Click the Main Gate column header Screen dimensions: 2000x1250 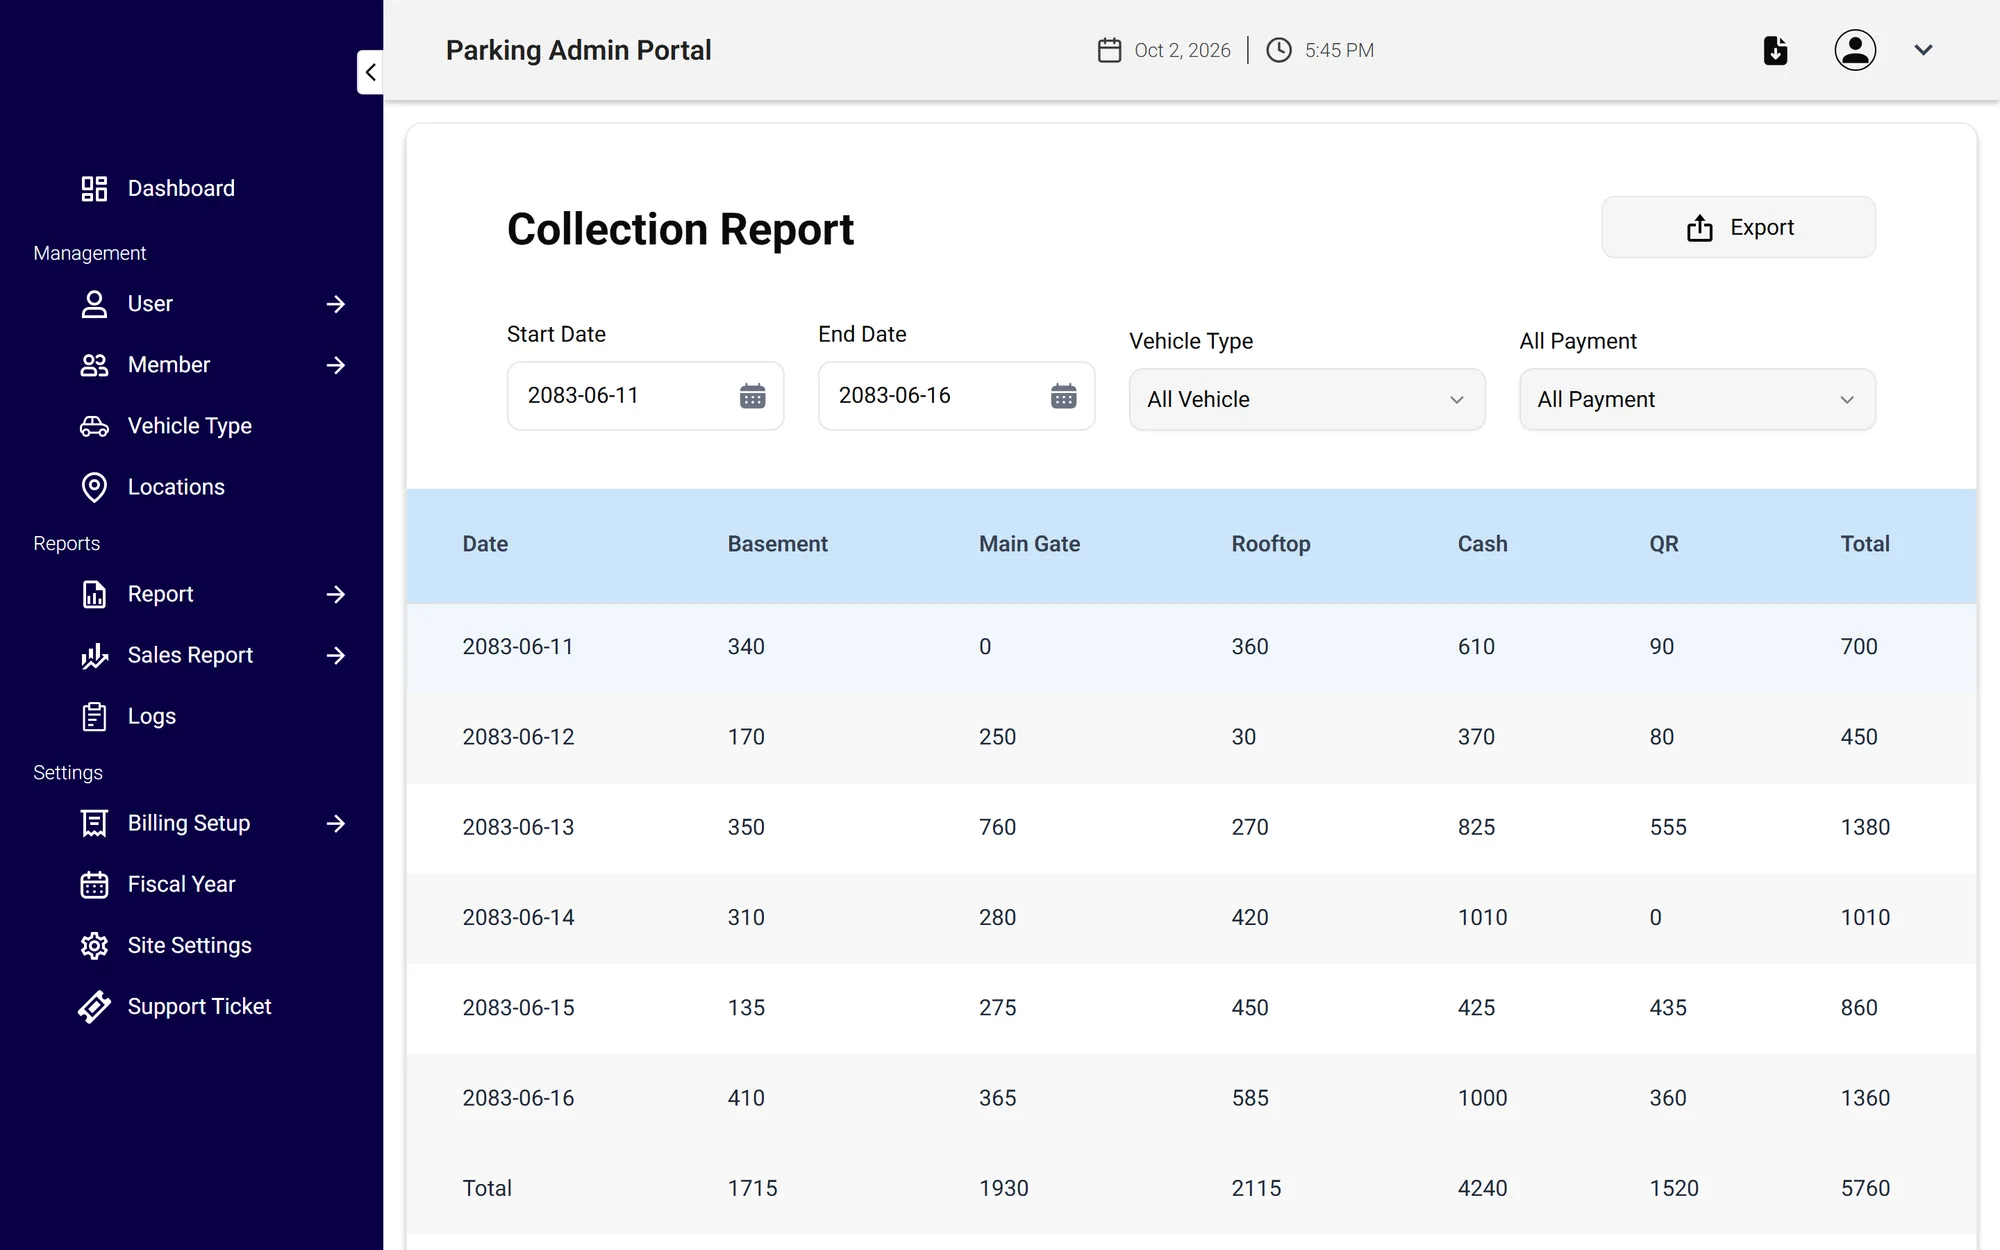point(1029,544)
